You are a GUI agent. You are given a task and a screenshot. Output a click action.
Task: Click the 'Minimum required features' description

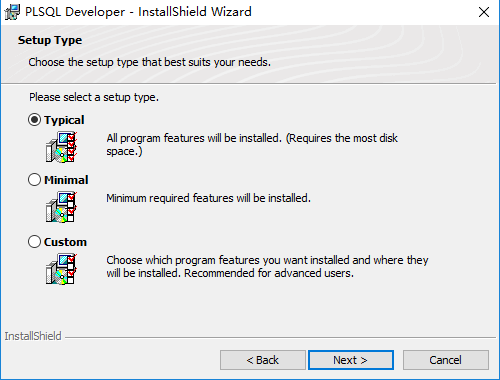pos(209,198)
